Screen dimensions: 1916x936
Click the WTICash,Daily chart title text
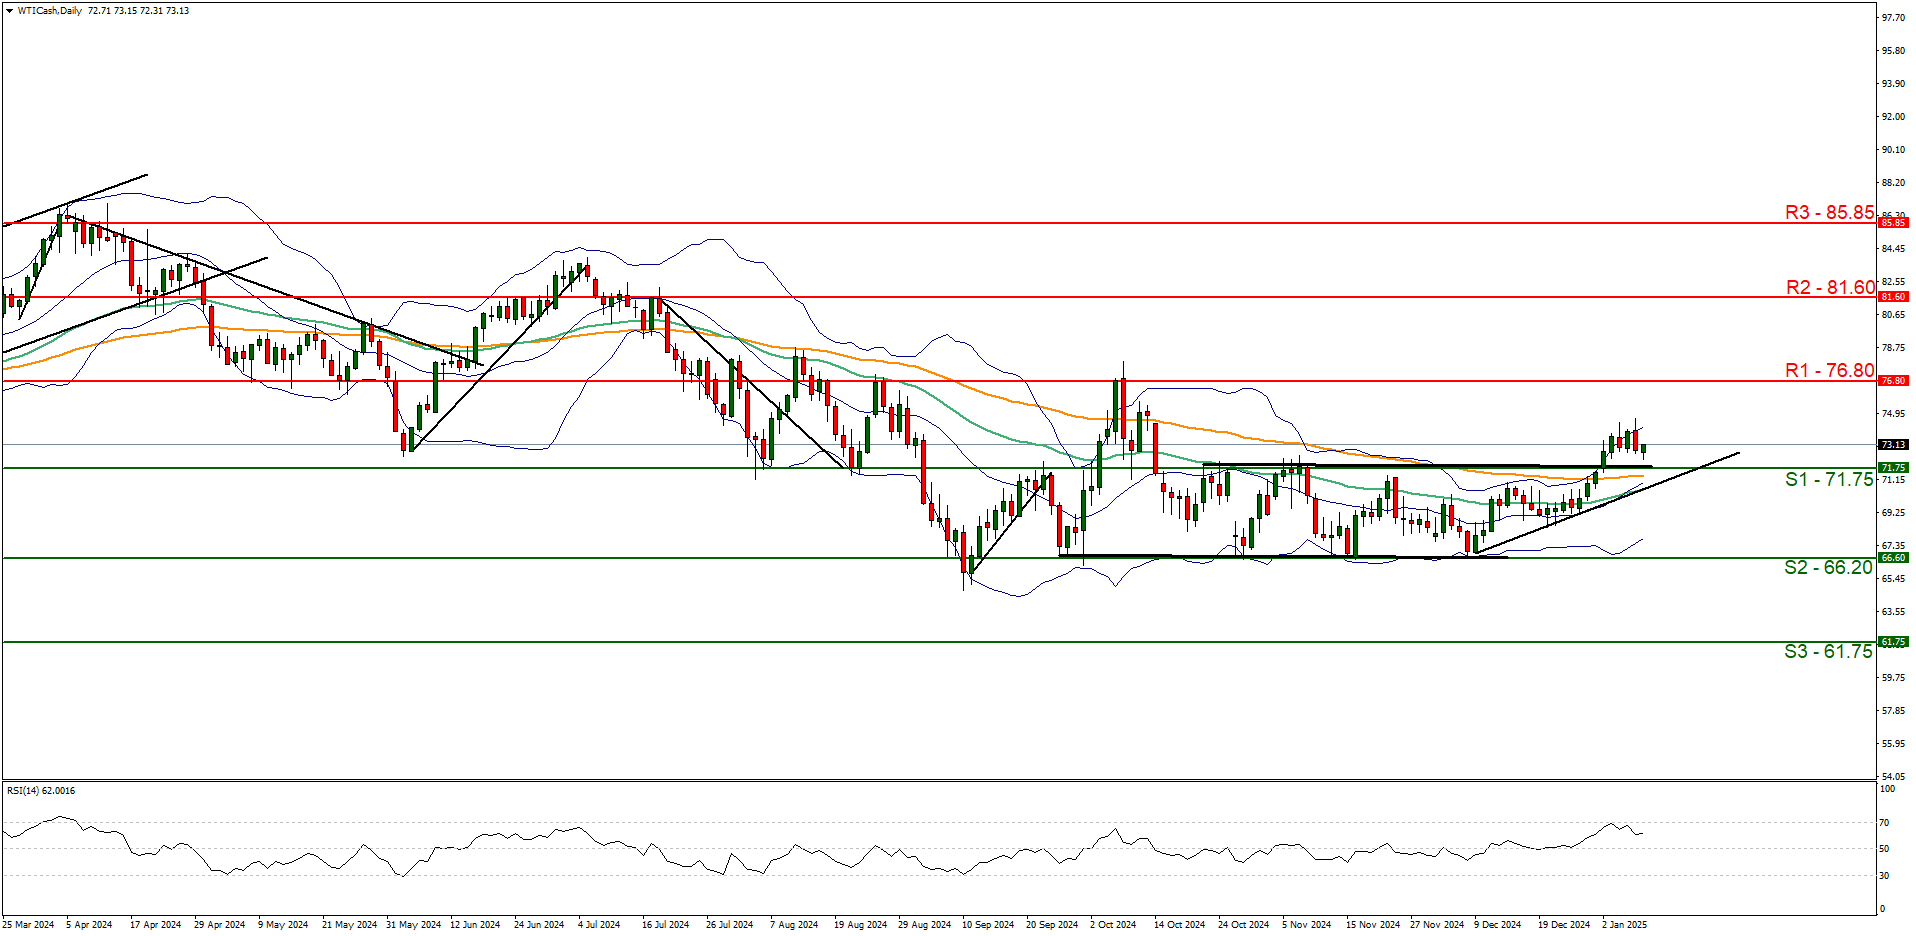(49, 11)
